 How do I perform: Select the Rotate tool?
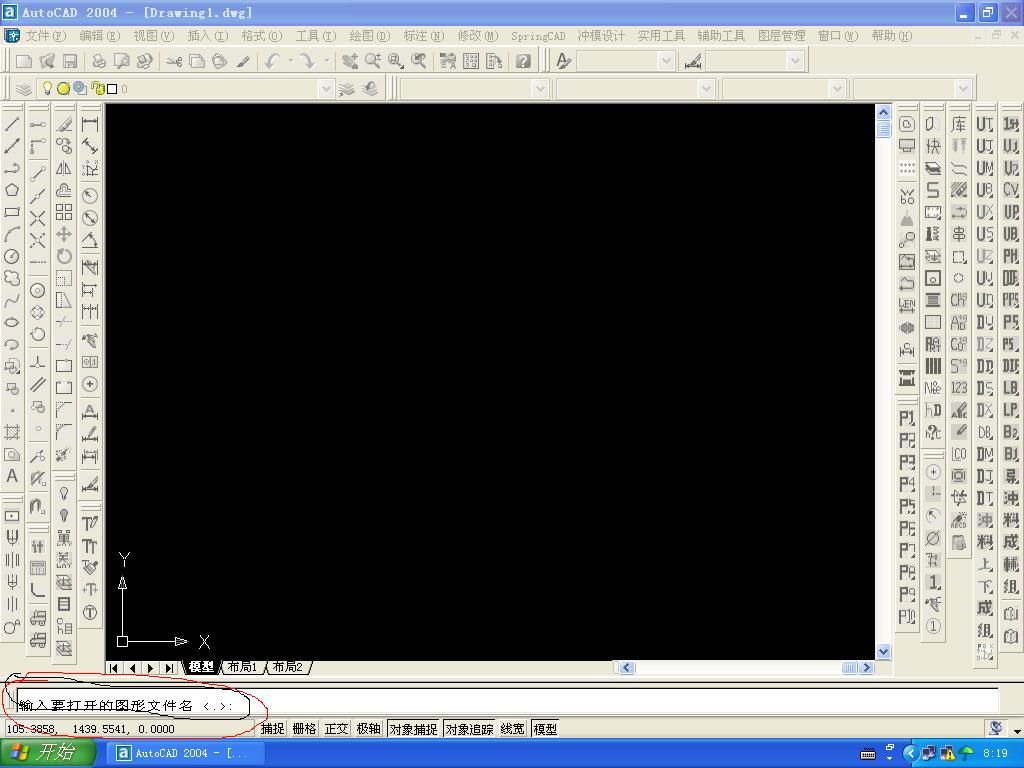[x=63, y=257]
